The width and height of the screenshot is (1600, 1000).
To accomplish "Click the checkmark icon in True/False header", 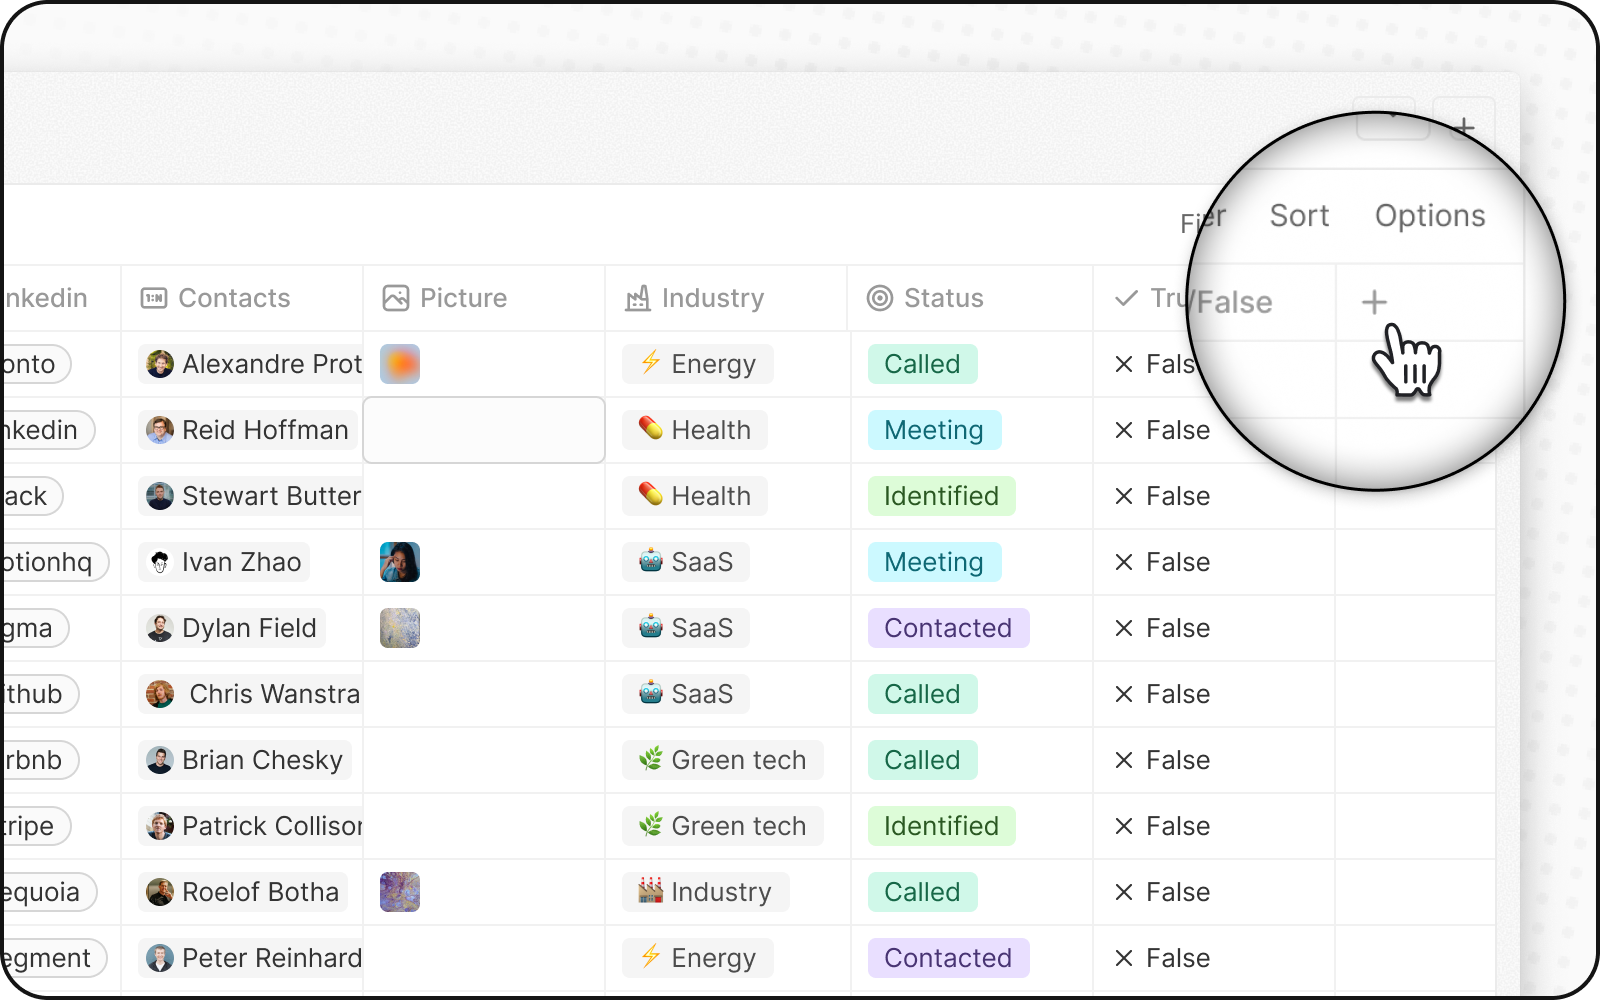I will (1126, 298).
